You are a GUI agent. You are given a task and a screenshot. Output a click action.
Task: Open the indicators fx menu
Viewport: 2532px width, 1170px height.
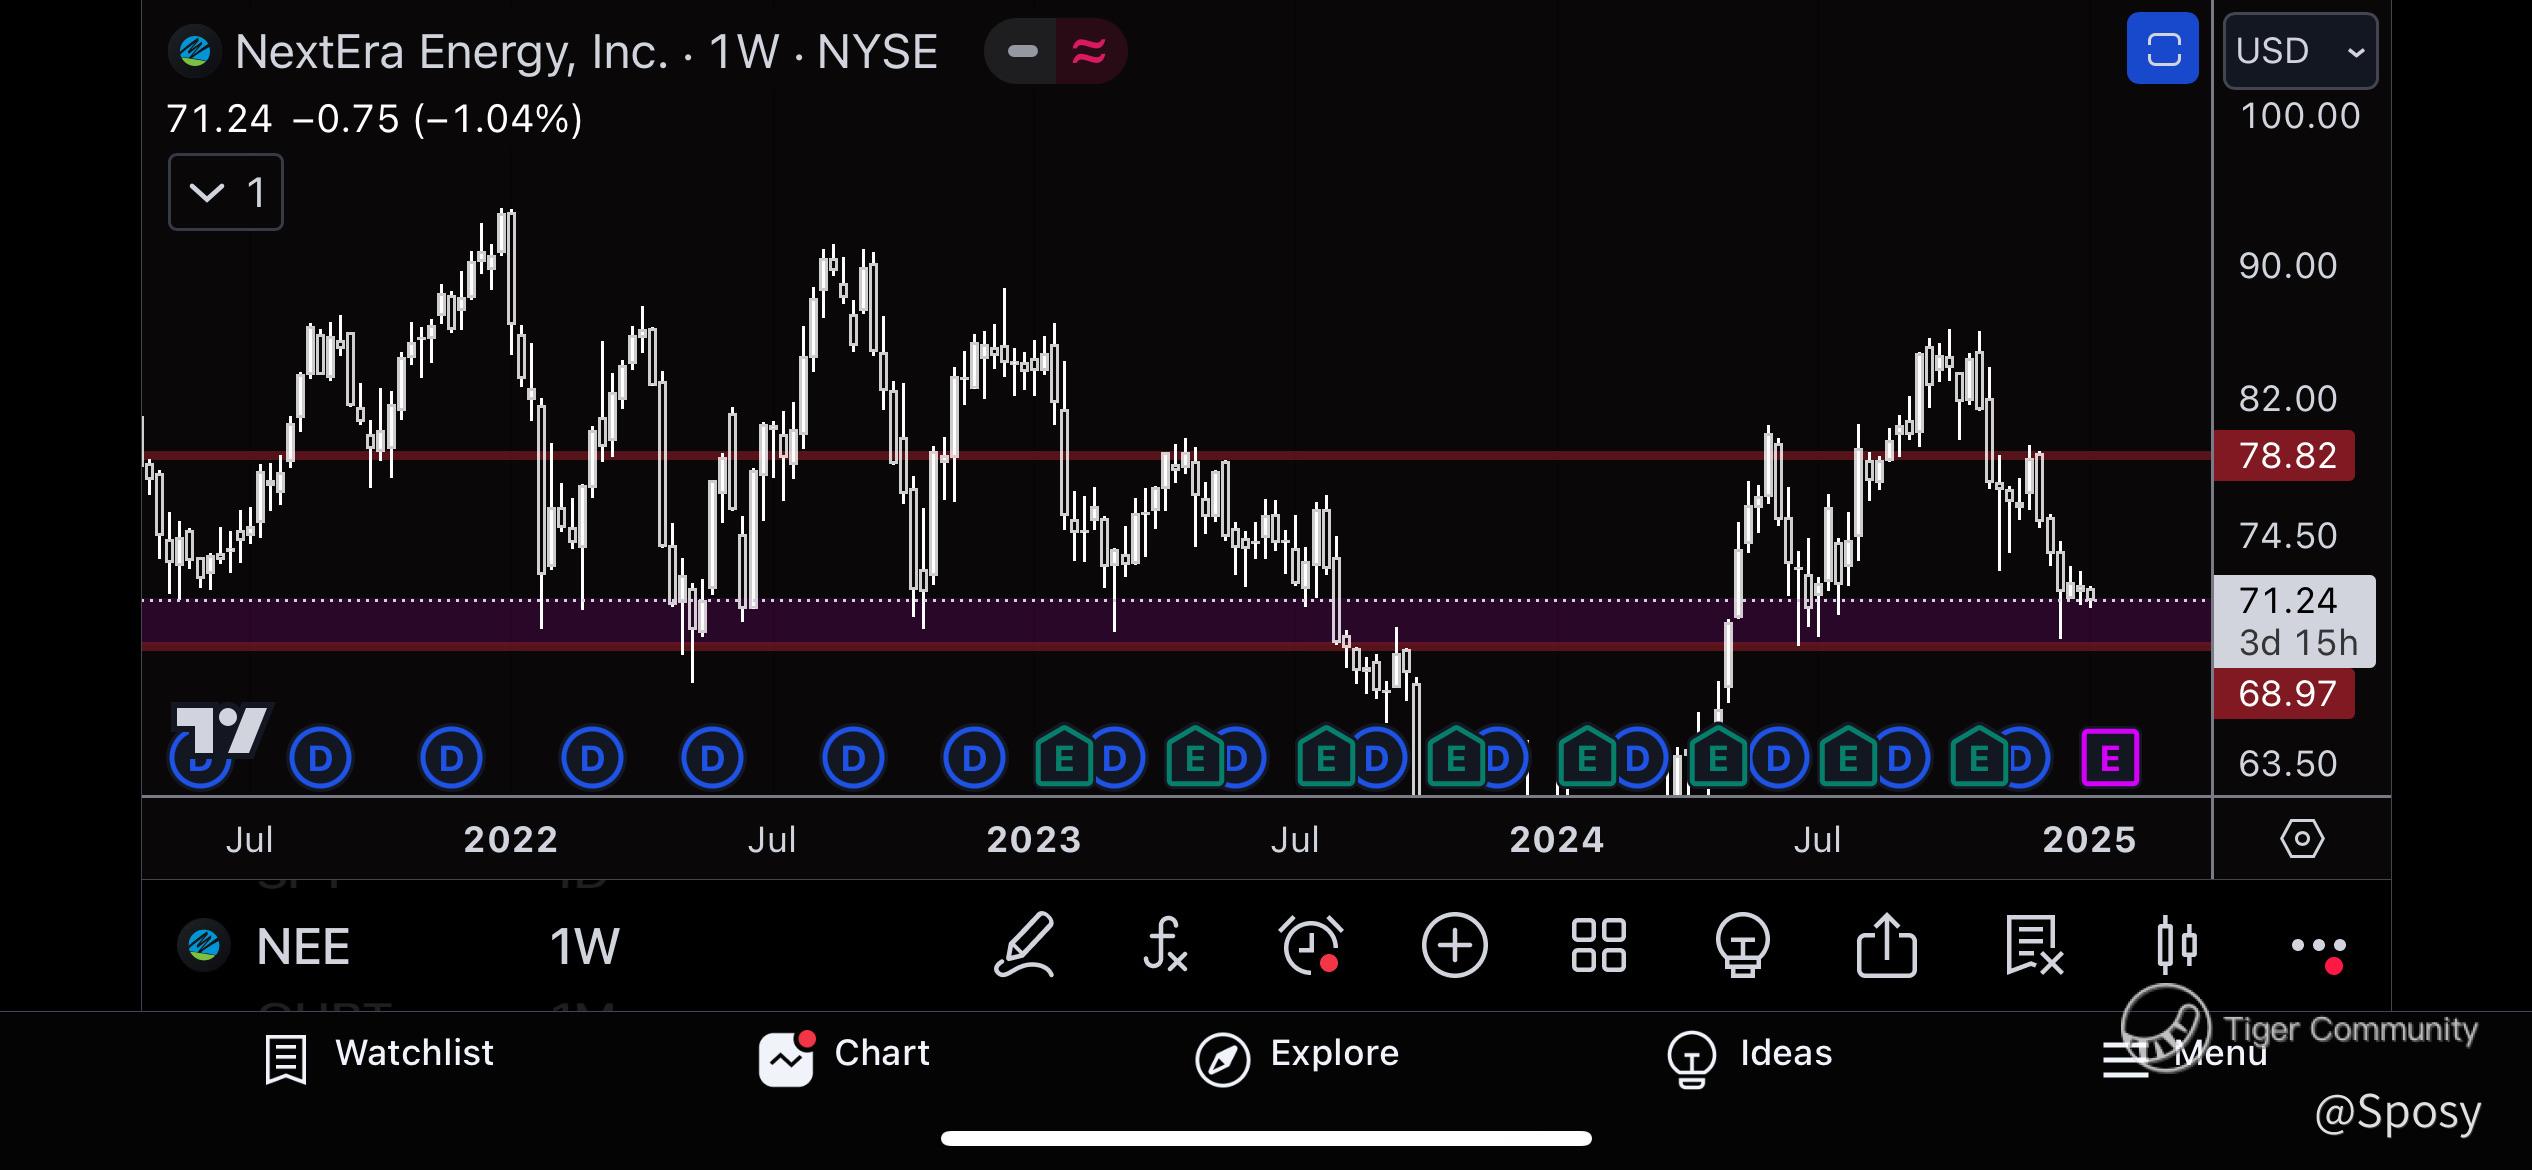click(1165, 945)
